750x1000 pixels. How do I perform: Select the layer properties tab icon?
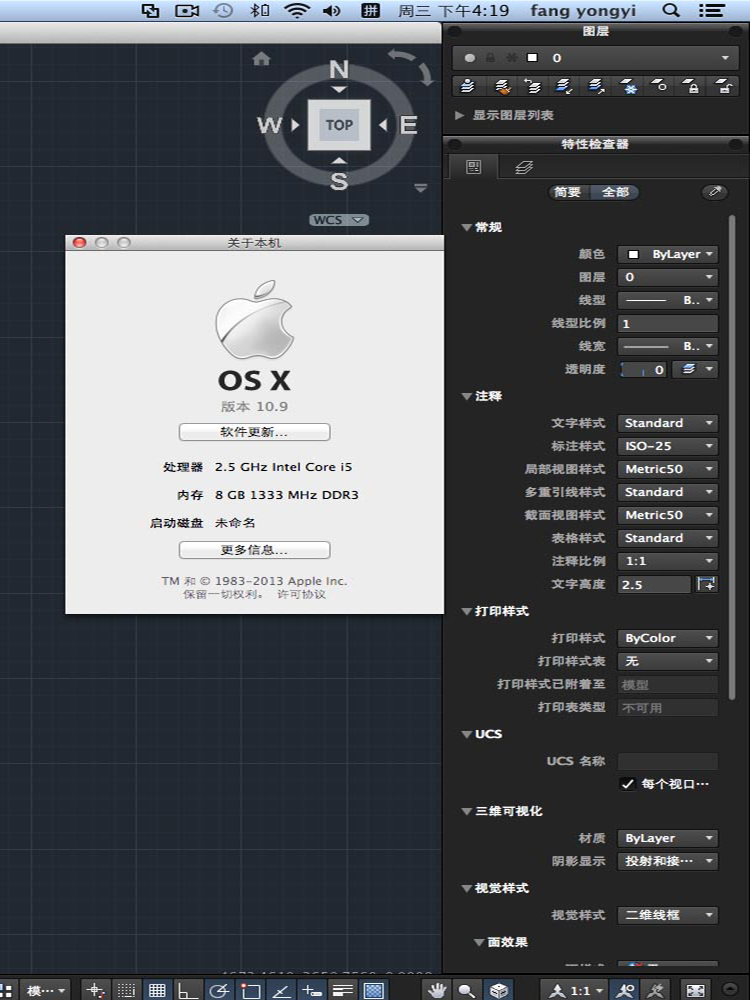click(x=524, y=168)
